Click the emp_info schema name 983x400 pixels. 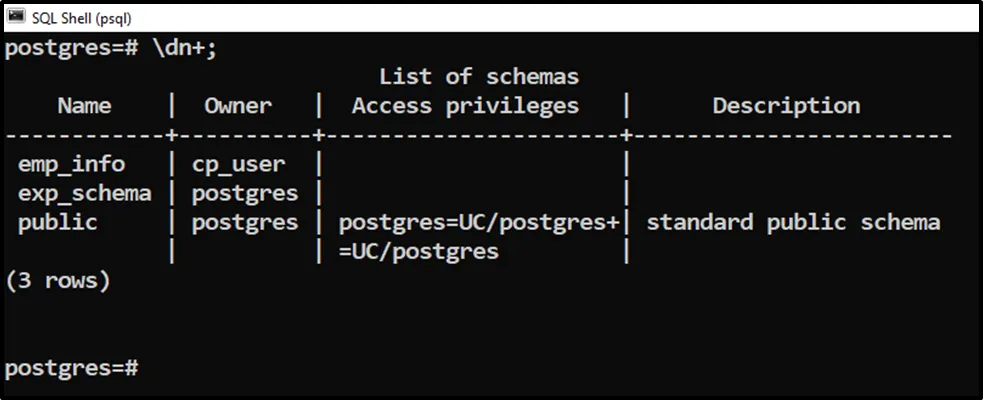pos(71,164)
